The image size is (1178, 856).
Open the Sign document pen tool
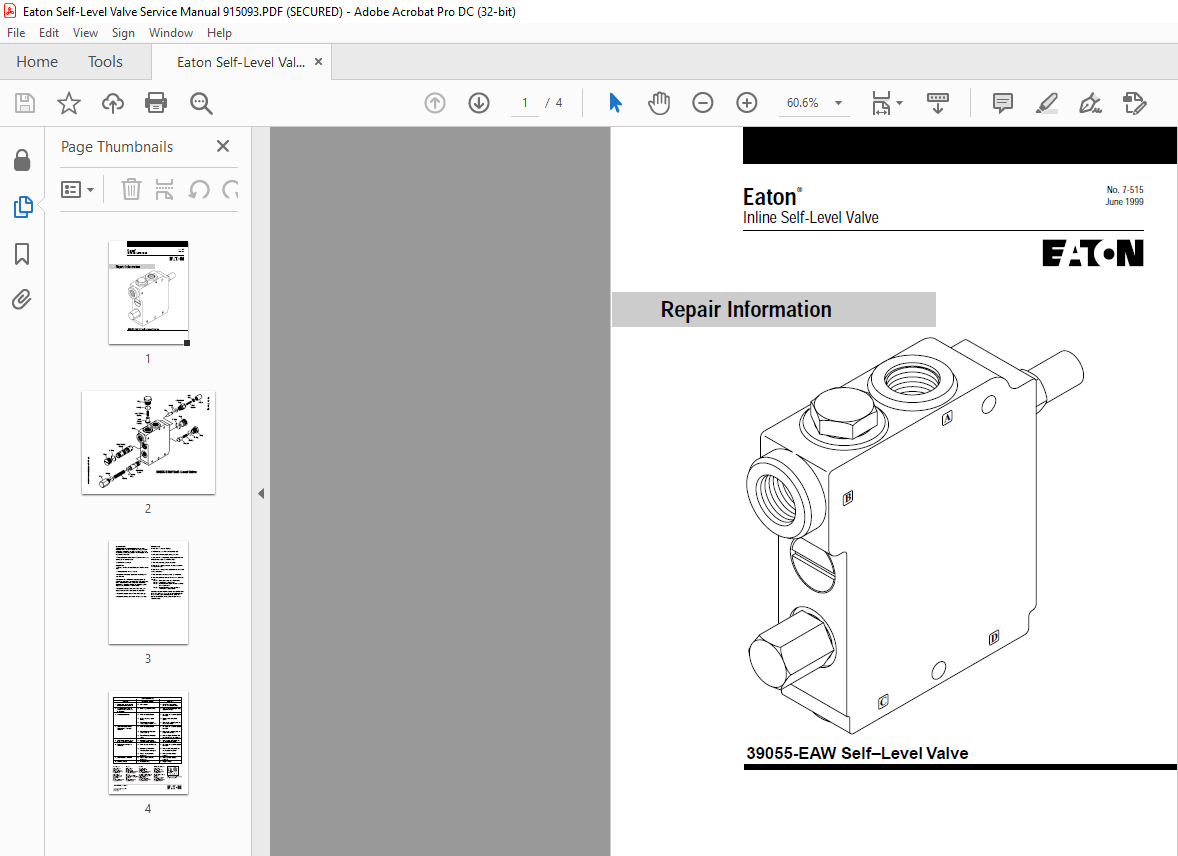click(1090, 103)
